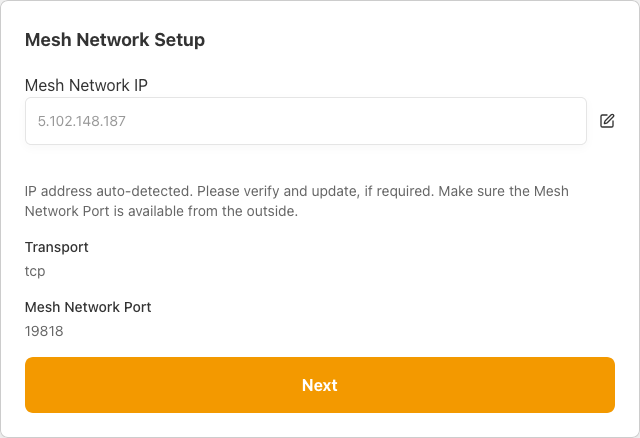Click the 'Next' label on the orange button
This screenshot has width=640, height=438.
(x=320, y=385)
